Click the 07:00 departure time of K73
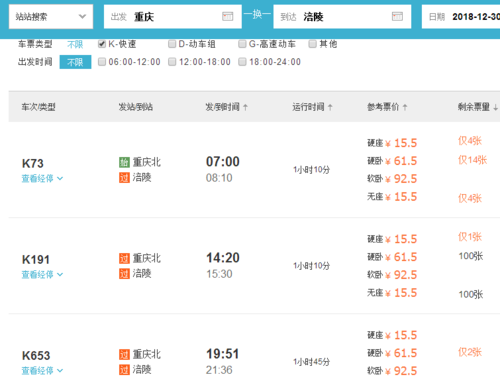Screen dimensions: 500x383 (223, 162)
